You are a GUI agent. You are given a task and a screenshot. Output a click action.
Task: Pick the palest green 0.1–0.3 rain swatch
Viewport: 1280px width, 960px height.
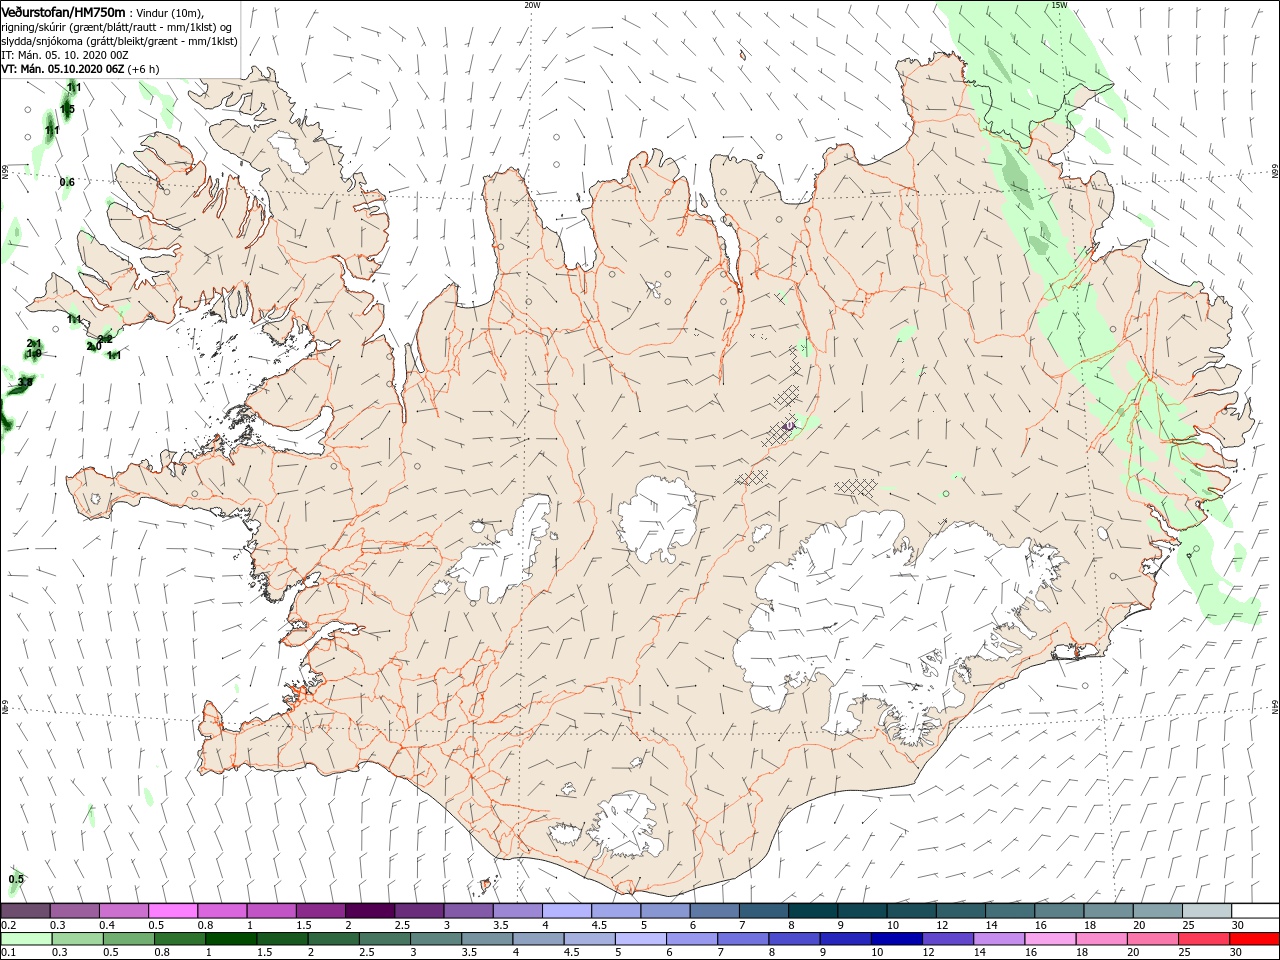coord(25,939)
